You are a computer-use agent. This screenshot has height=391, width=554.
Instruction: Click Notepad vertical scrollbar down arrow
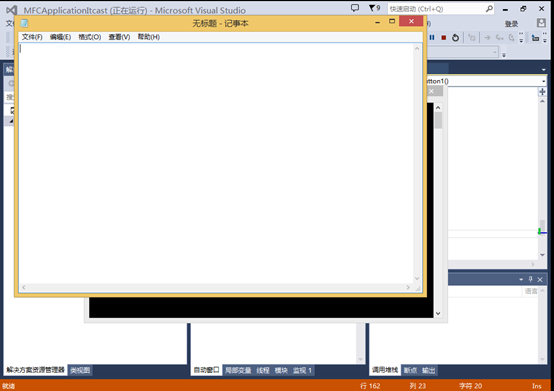pyautogui.click(x=417, y=278)
